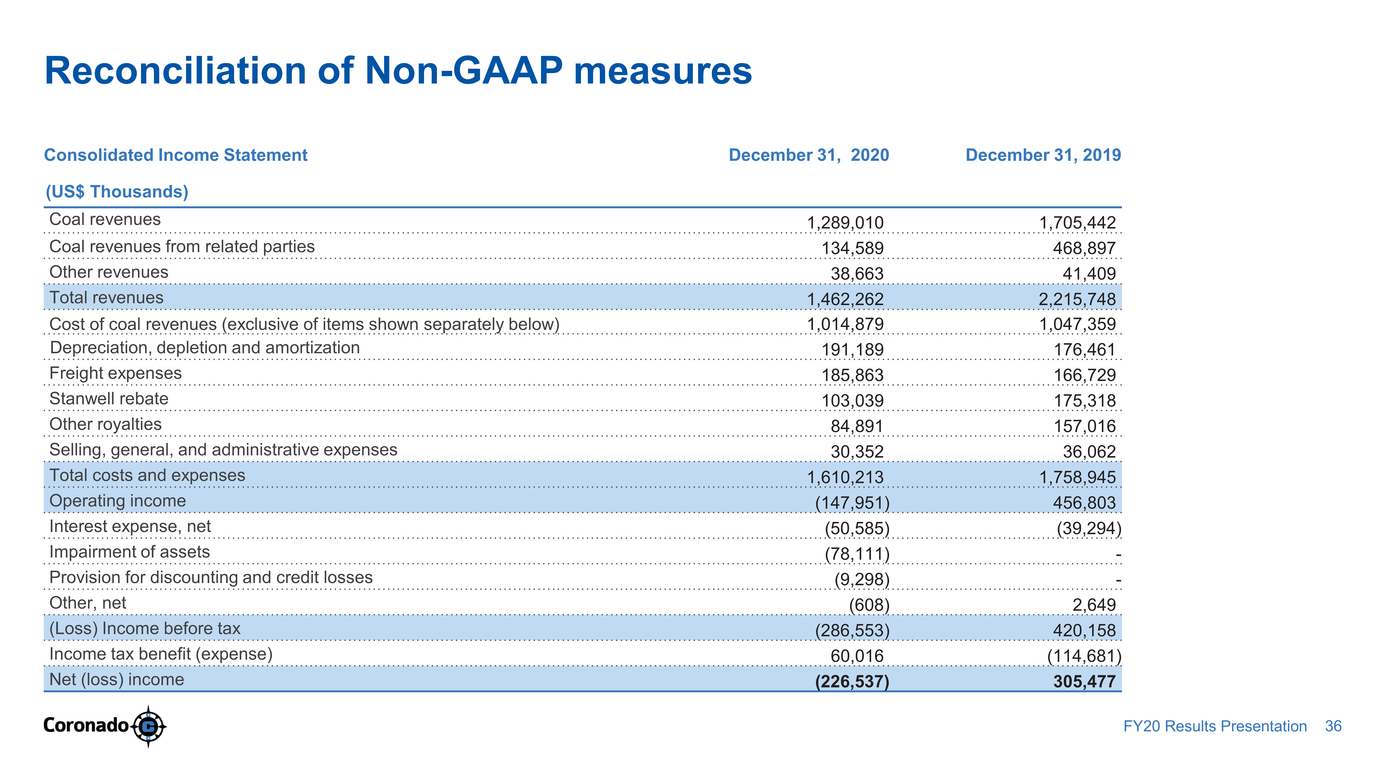
Task: Select the value 84,891
Action: point(857,426)
